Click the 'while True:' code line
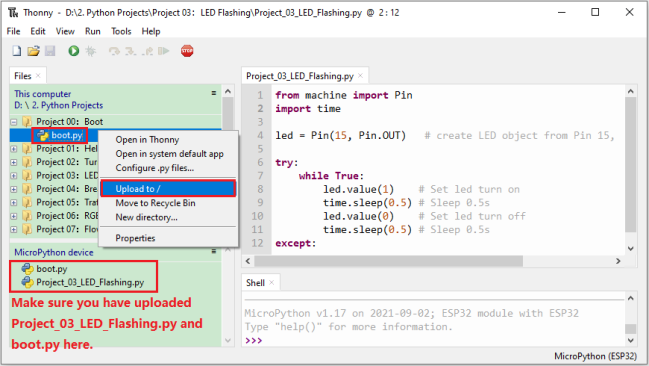 pos(331,176)
